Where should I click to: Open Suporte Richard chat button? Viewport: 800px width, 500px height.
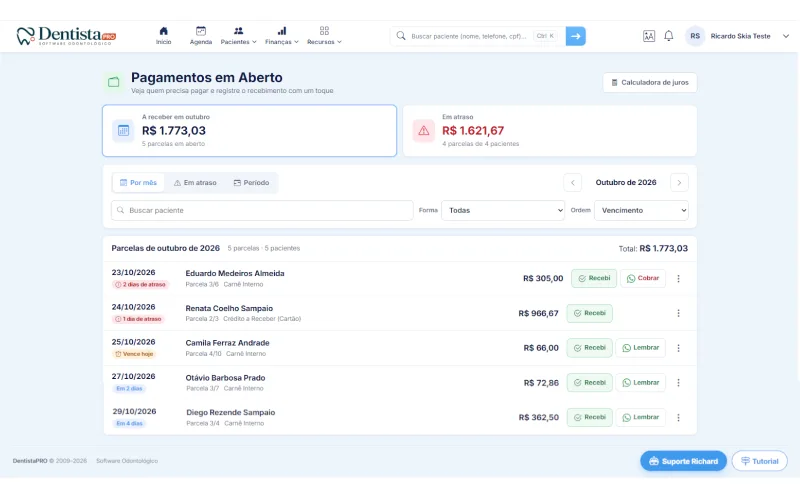click(x=683, y=461)
